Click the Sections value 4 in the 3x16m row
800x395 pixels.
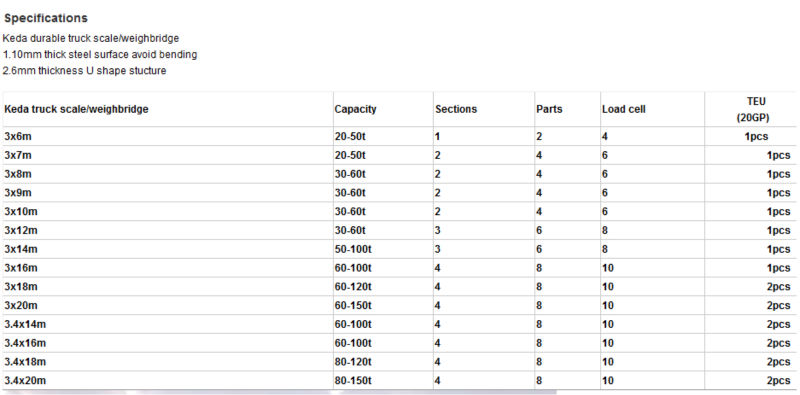point(438,268)
